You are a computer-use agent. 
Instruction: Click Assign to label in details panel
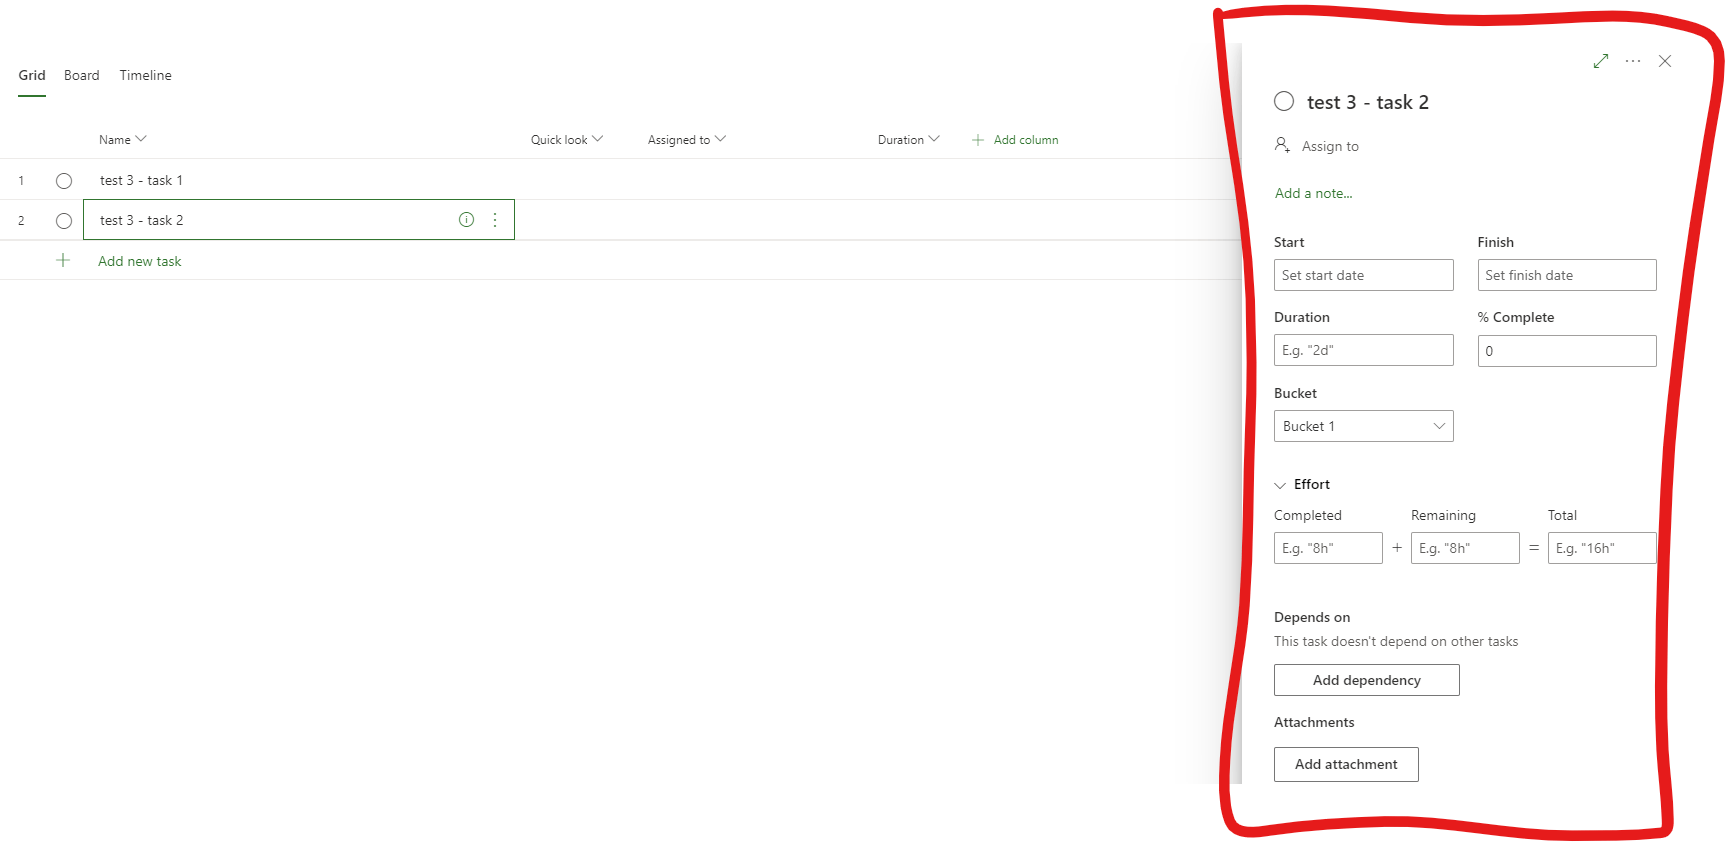1330,146
